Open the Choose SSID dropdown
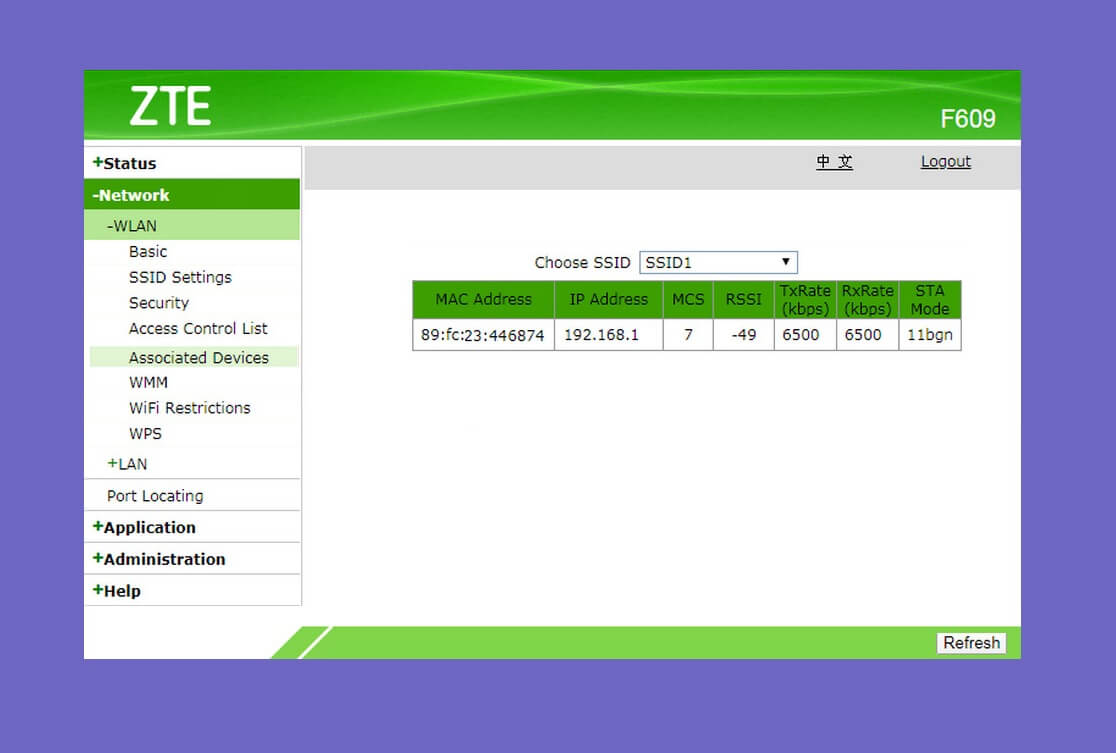 [718, 262]
